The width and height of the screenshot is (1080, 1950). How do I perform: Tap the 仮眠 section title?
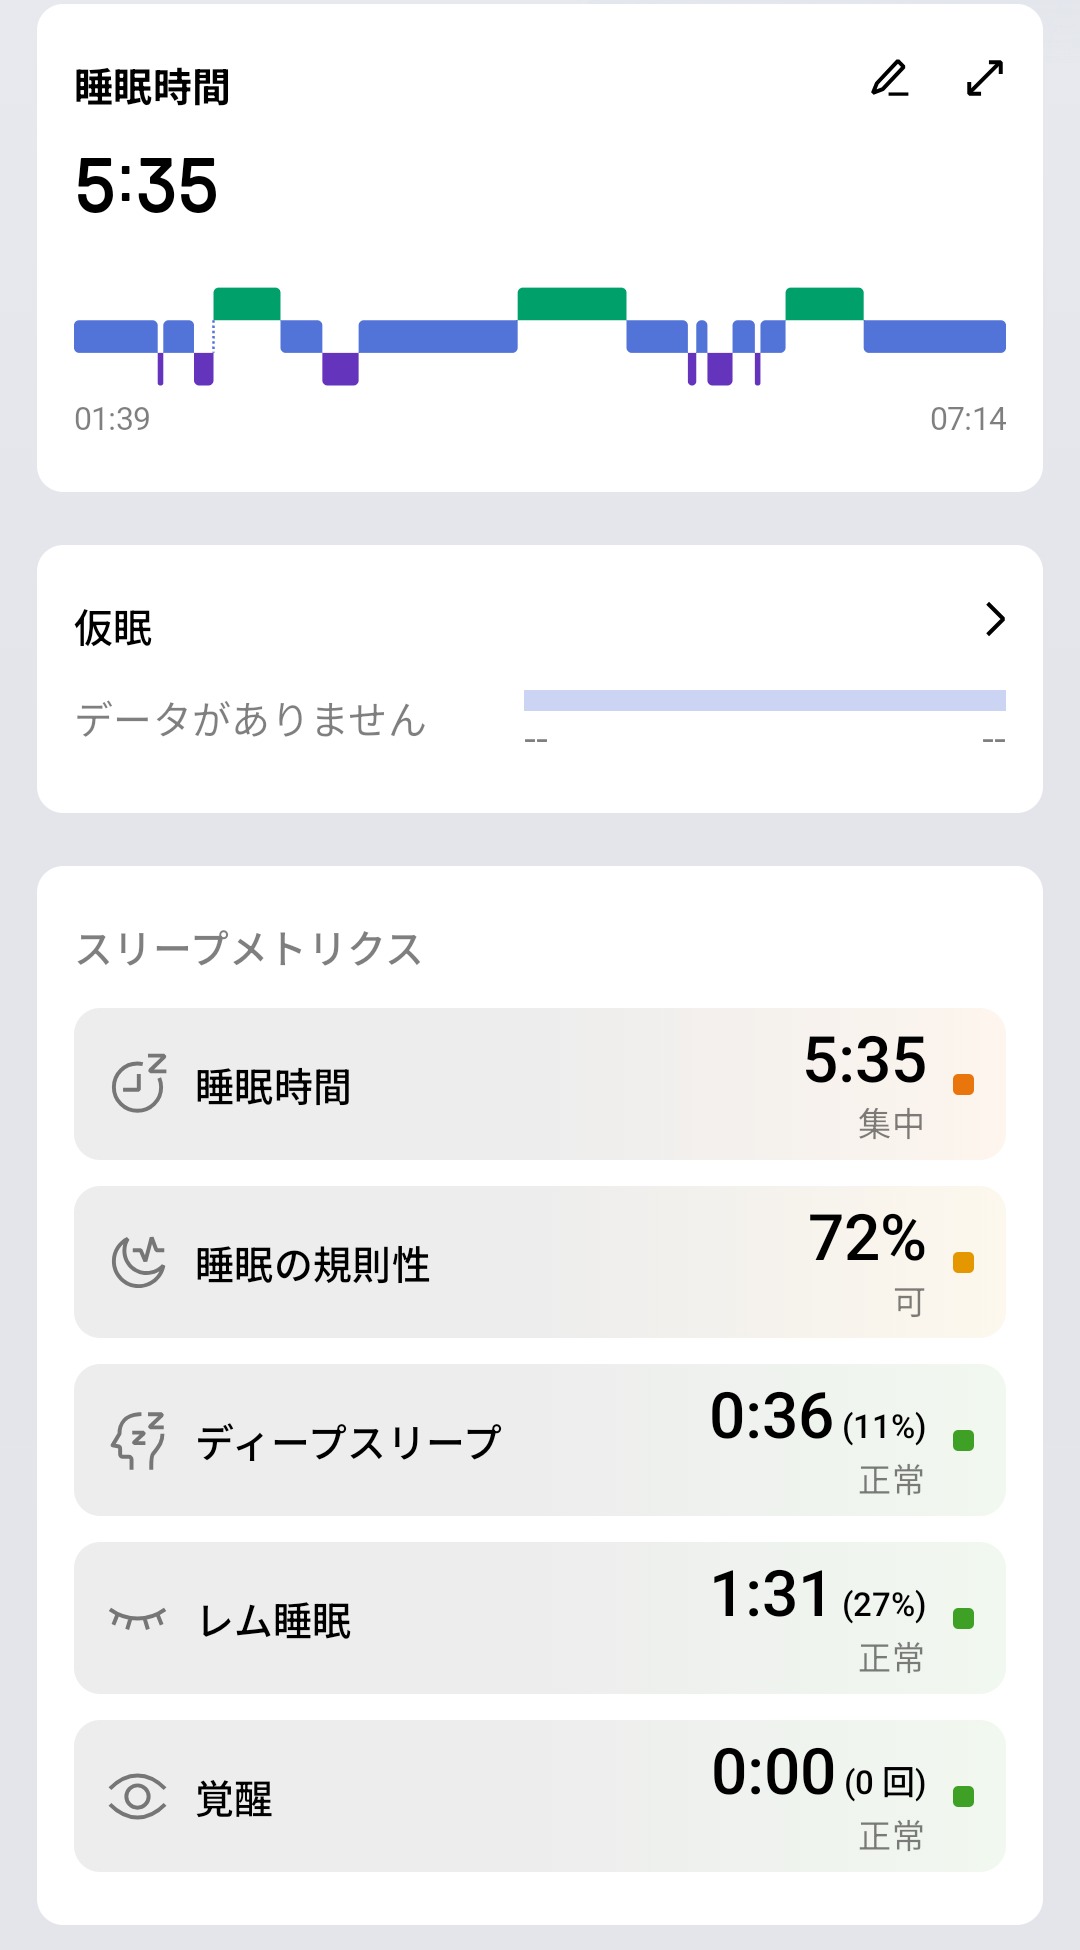[114, 629]
